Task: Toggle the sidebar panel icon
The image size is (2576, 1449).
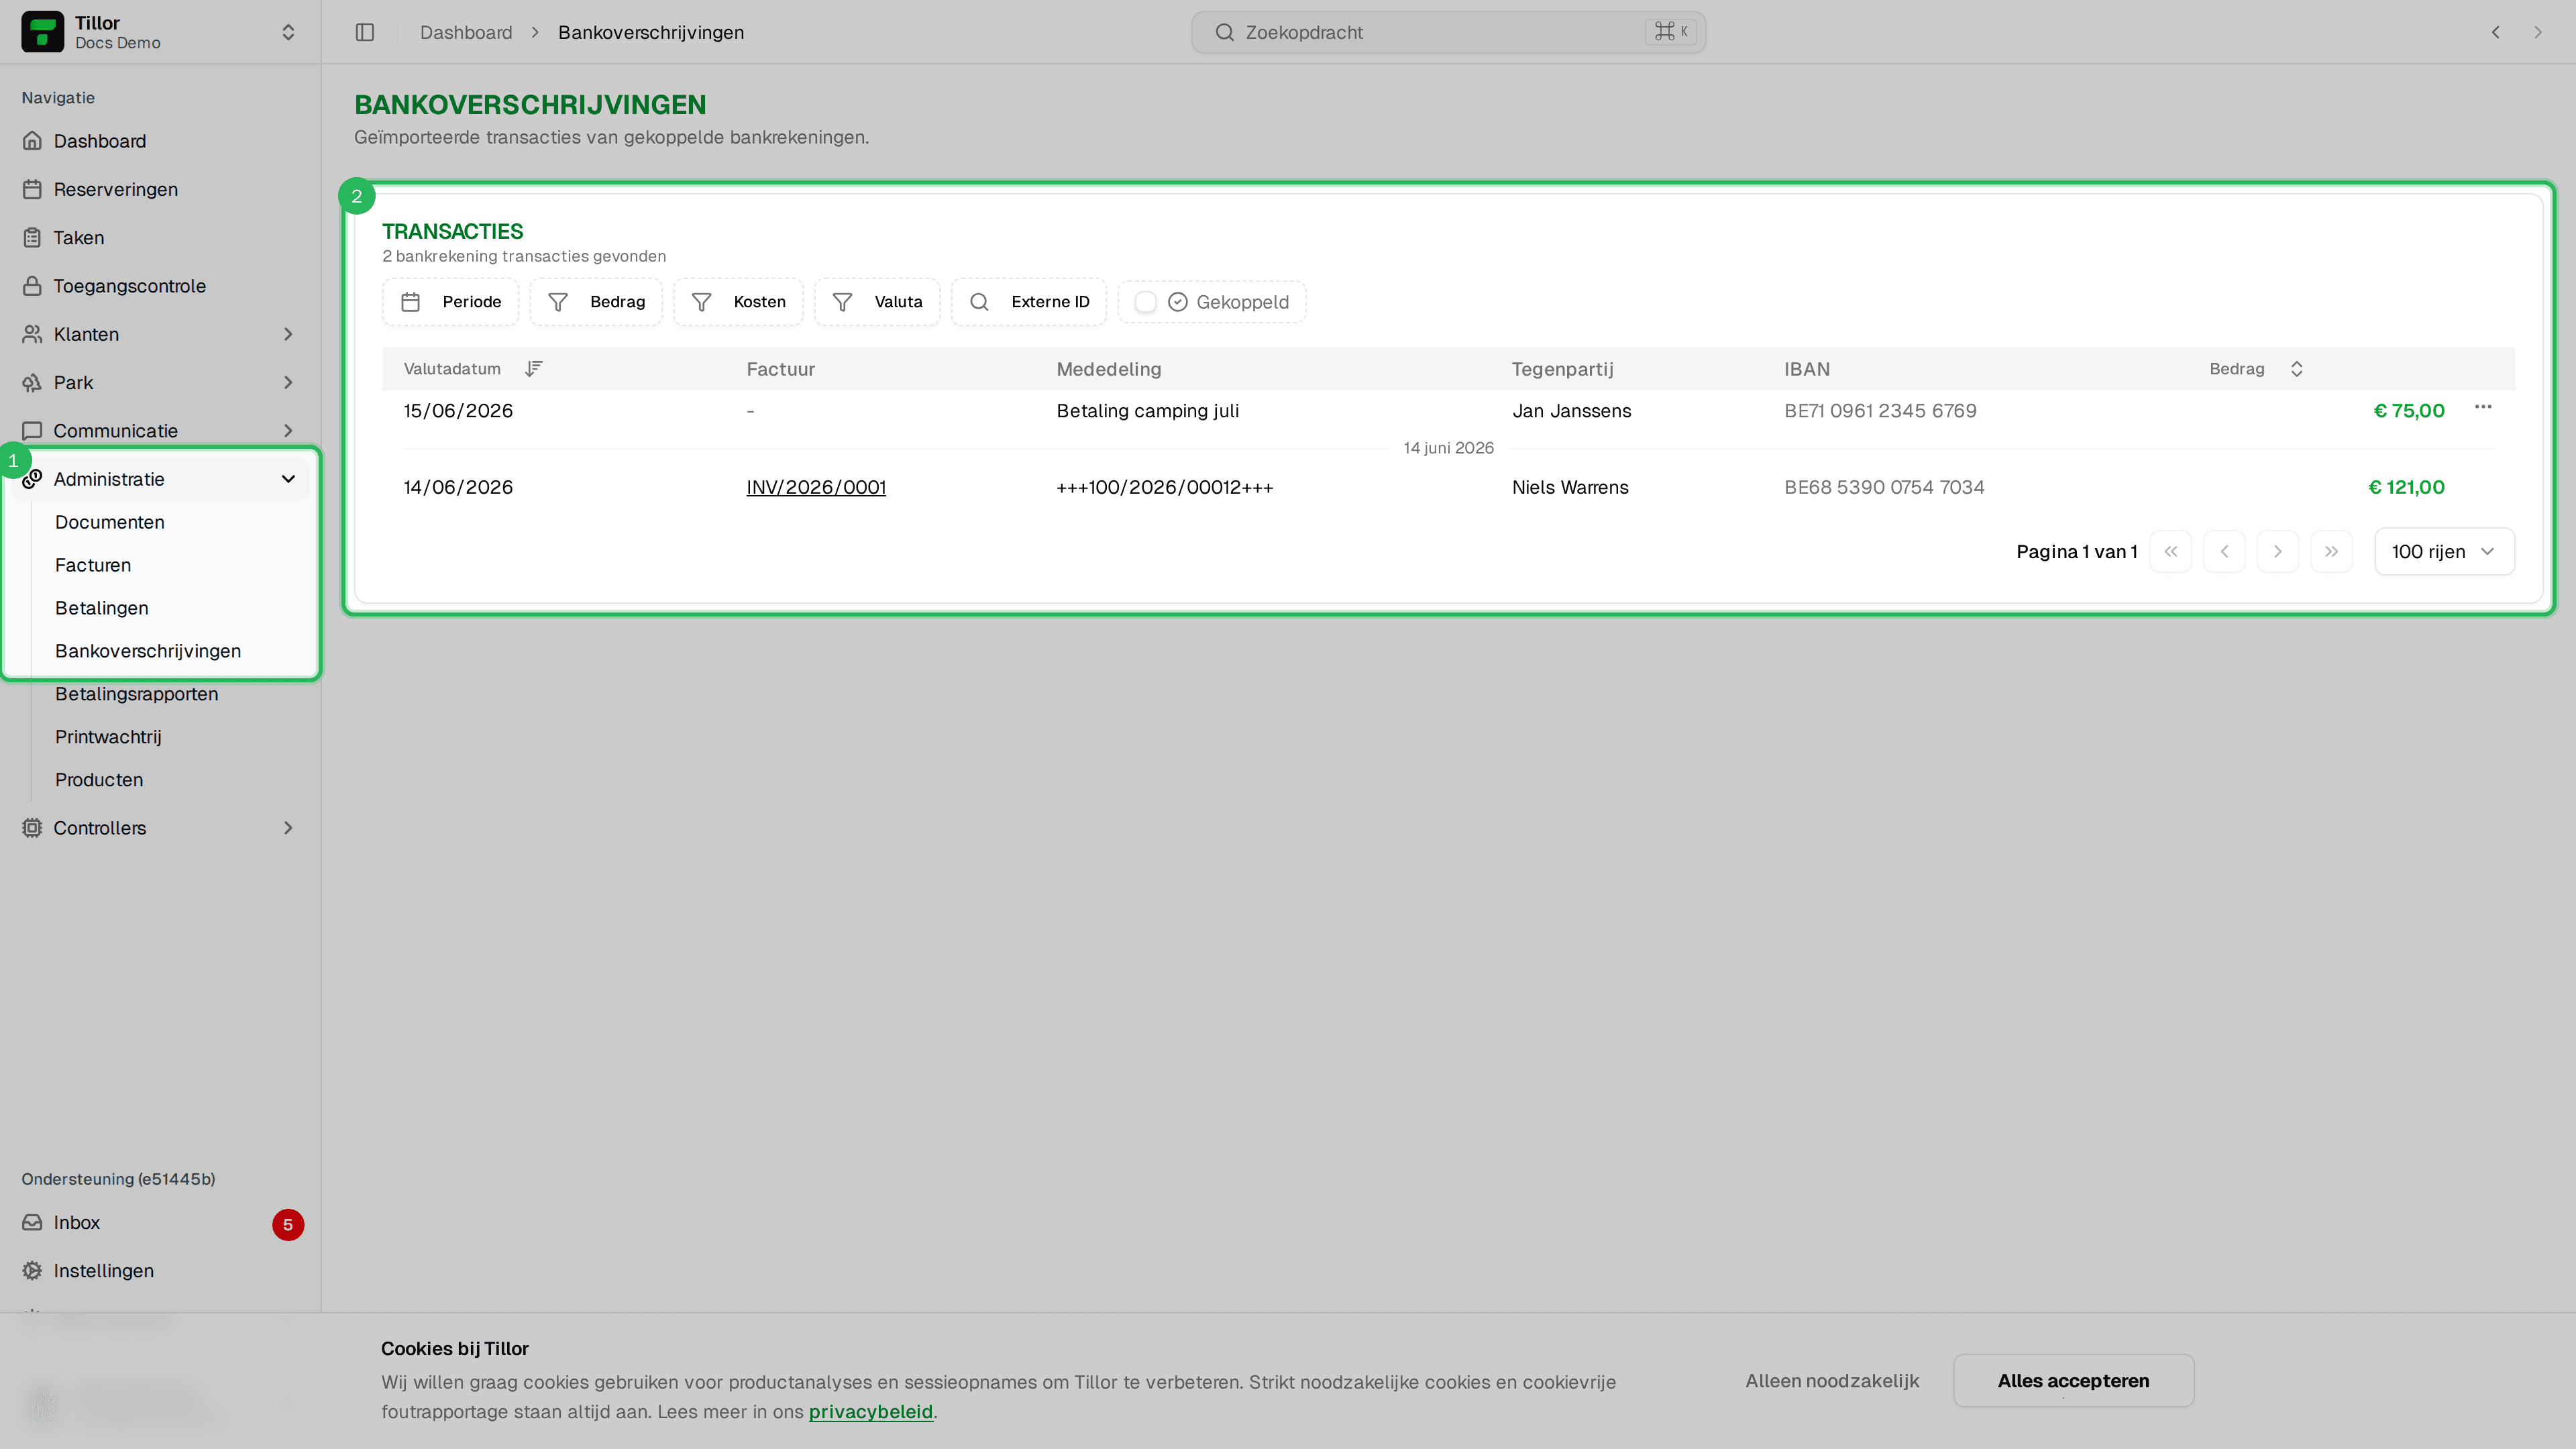Action: [365, 32]
